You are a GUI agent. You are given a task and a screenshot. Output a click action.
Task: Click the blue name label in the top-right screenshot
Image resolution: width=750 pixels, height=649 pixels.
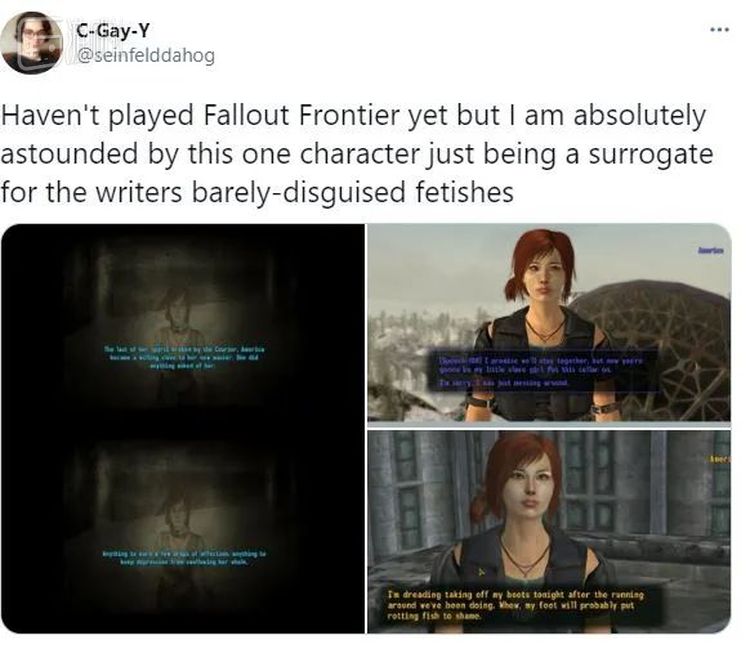coord(711,251)
